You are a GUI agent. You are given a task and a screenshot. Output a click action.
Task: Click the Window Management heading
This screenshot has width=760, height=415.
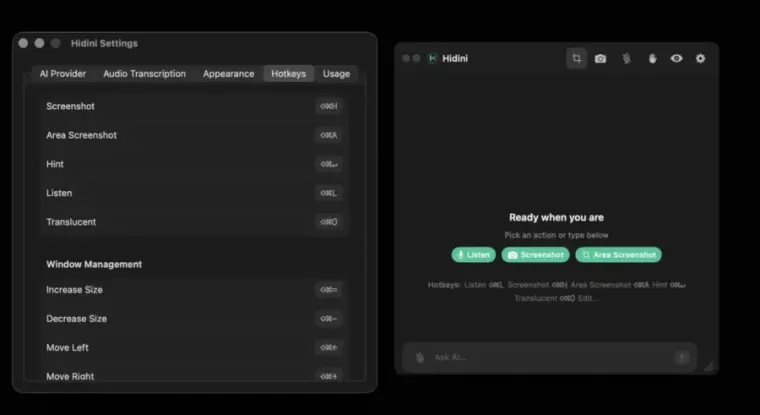pyautogui.click(x=94, y=264)
